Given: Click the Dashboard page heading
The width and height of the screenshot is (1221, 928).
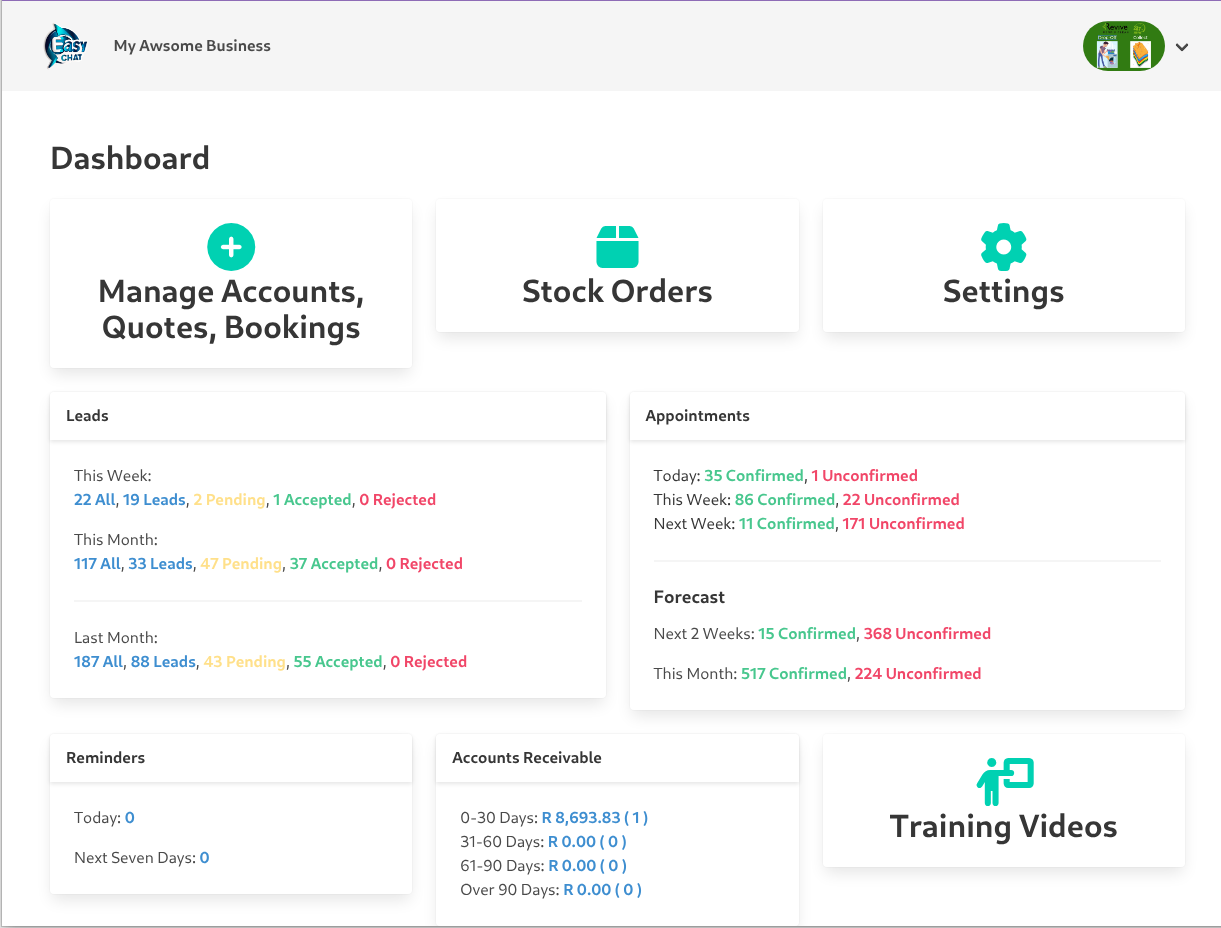Looking at the screenshot, I should point(130,158).
